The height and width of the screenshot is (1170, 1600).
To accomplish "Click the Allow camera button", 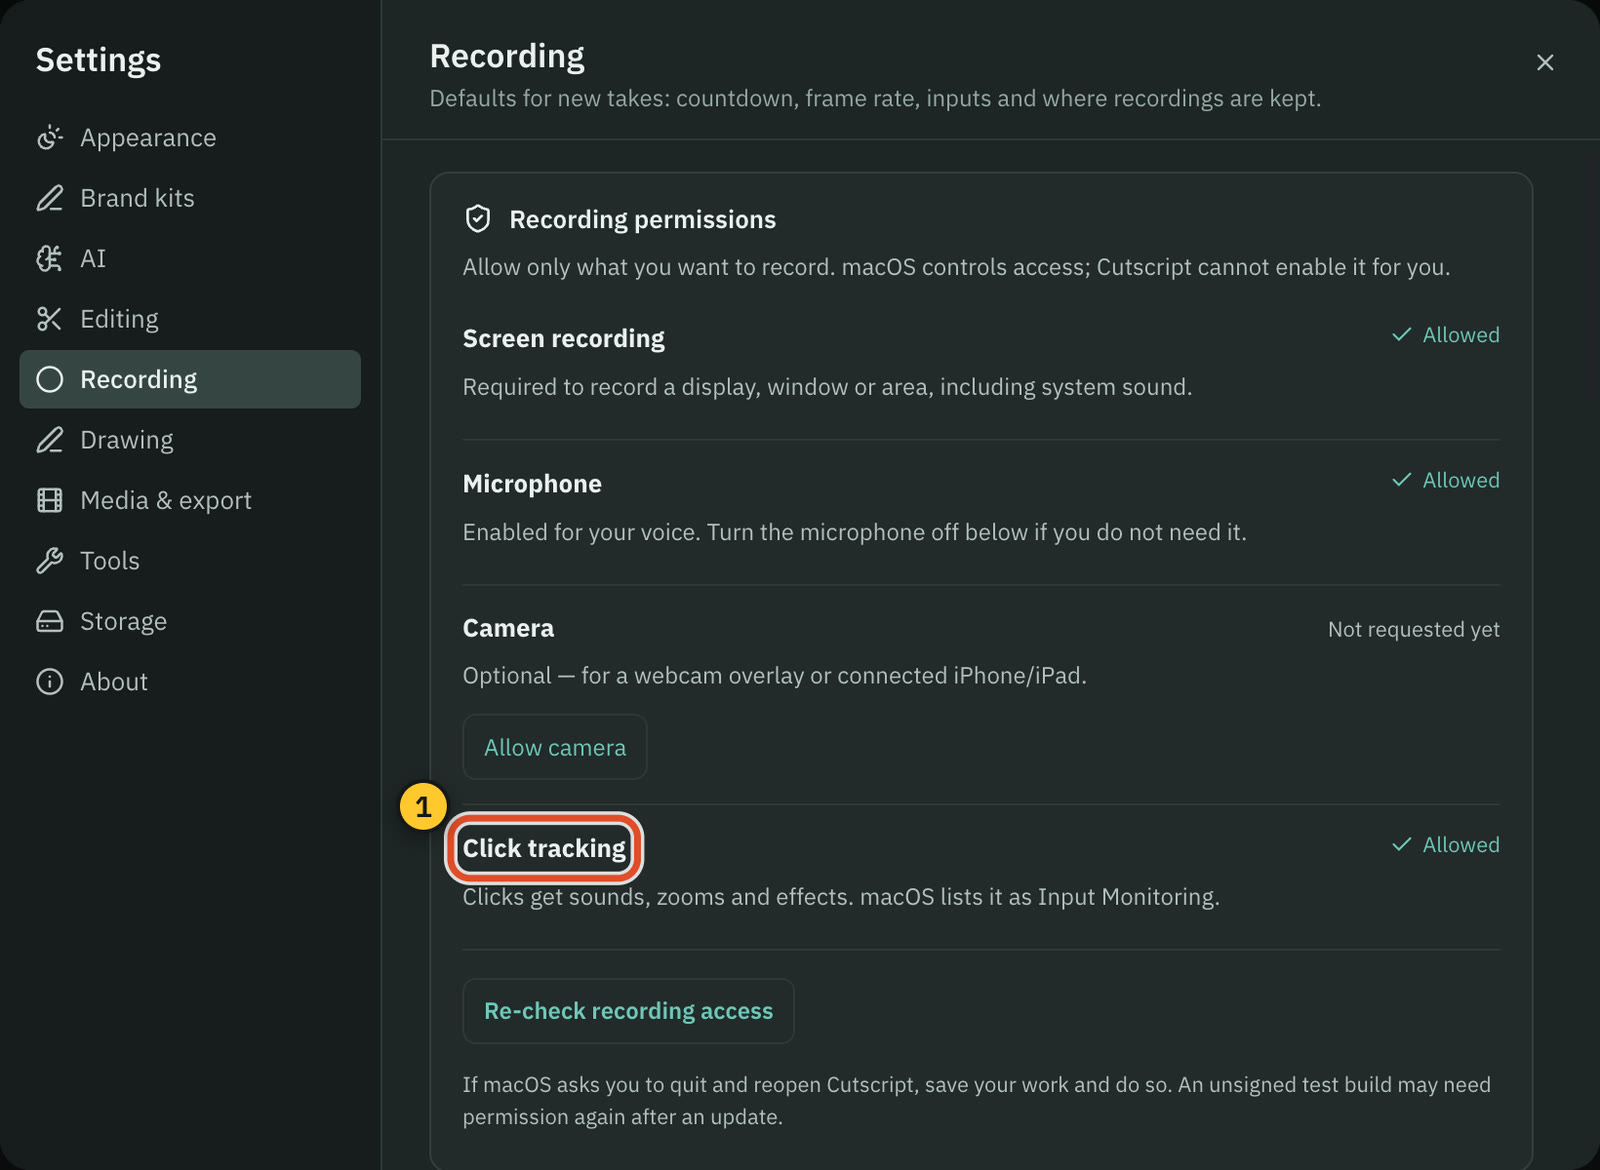I will (555, 747).
